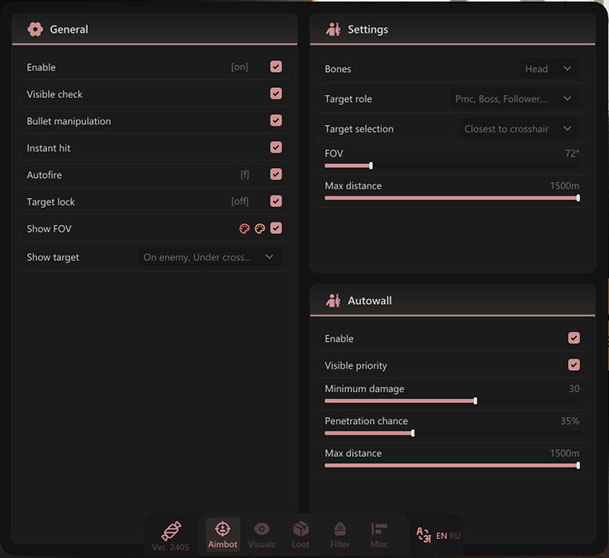Click the candy logo above Ver. 2405
609x558 pixels.
click(171, 529)
